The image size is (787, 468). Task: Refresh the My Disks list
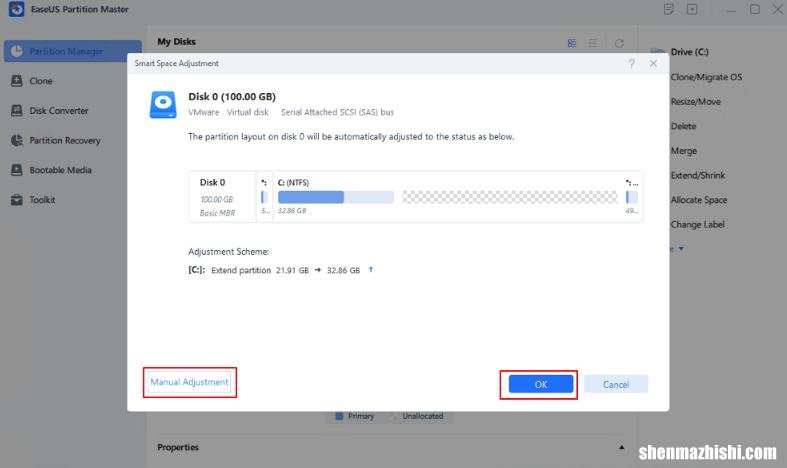click(x=619, y=43)
